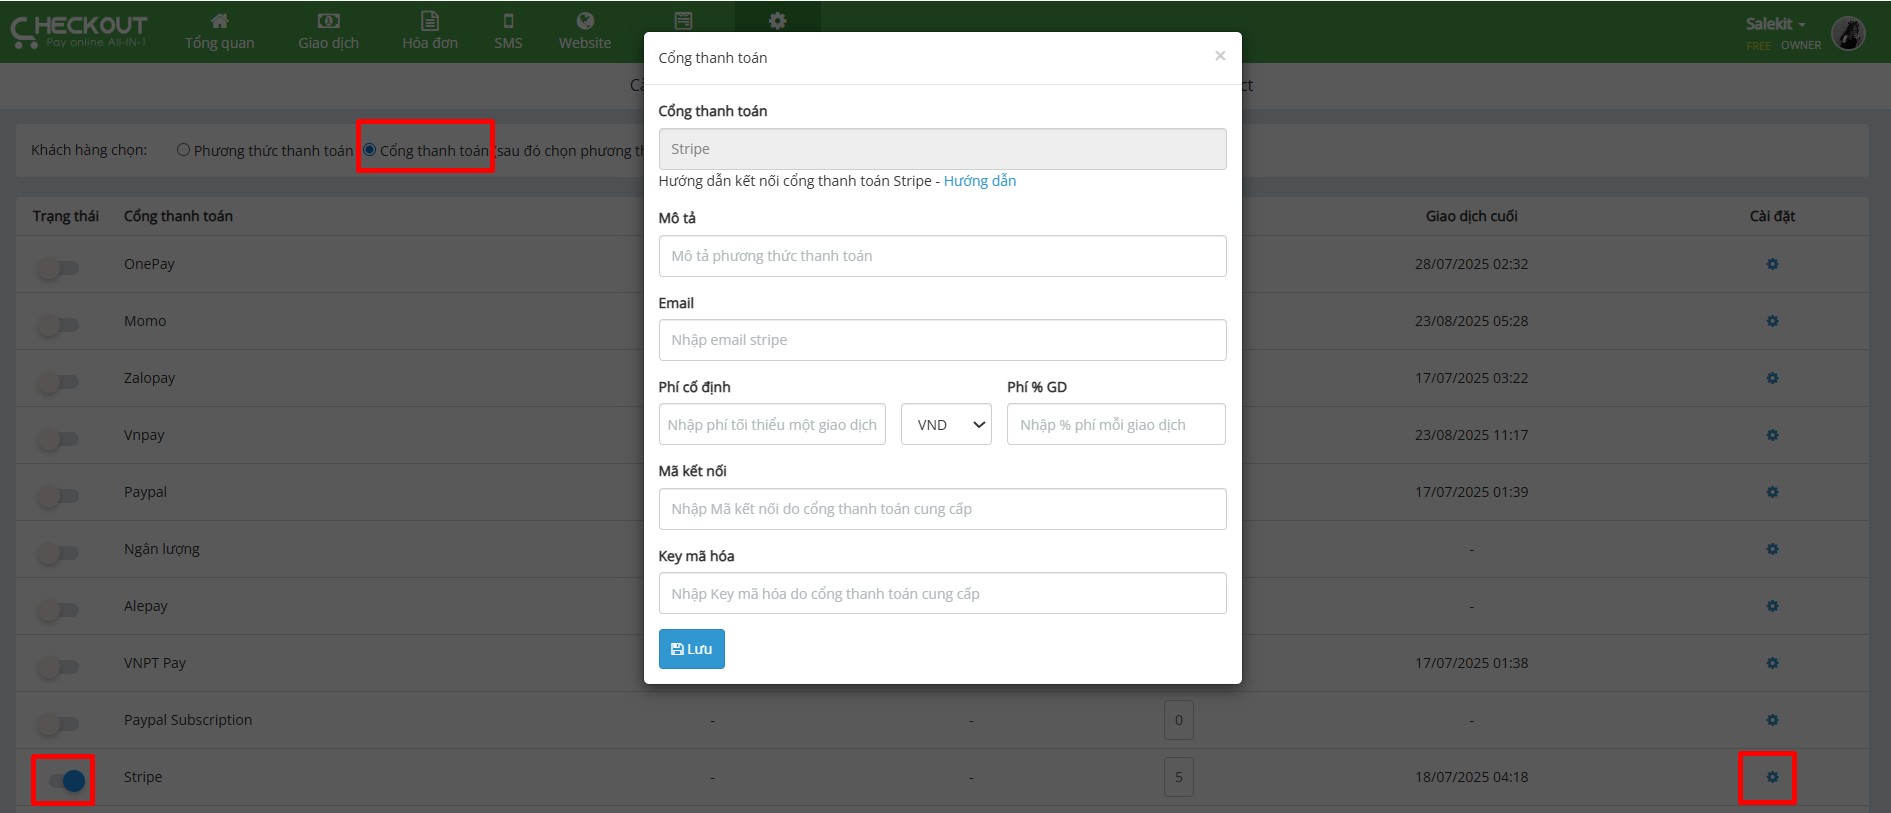This screenshot has width=1891, height=813.
Task: Click the OnePay gateway name
Action: [x=149, y=264]
